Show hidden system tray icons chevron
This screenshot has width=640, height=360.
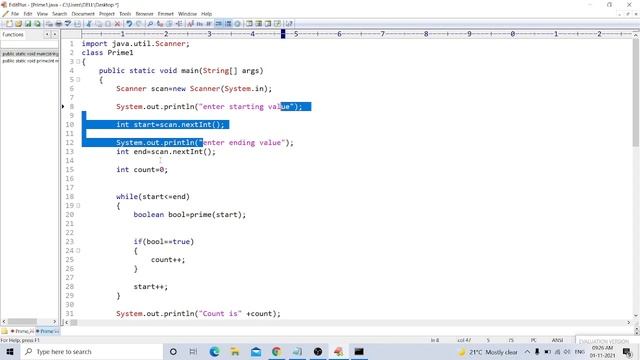[x=527, y=352]
